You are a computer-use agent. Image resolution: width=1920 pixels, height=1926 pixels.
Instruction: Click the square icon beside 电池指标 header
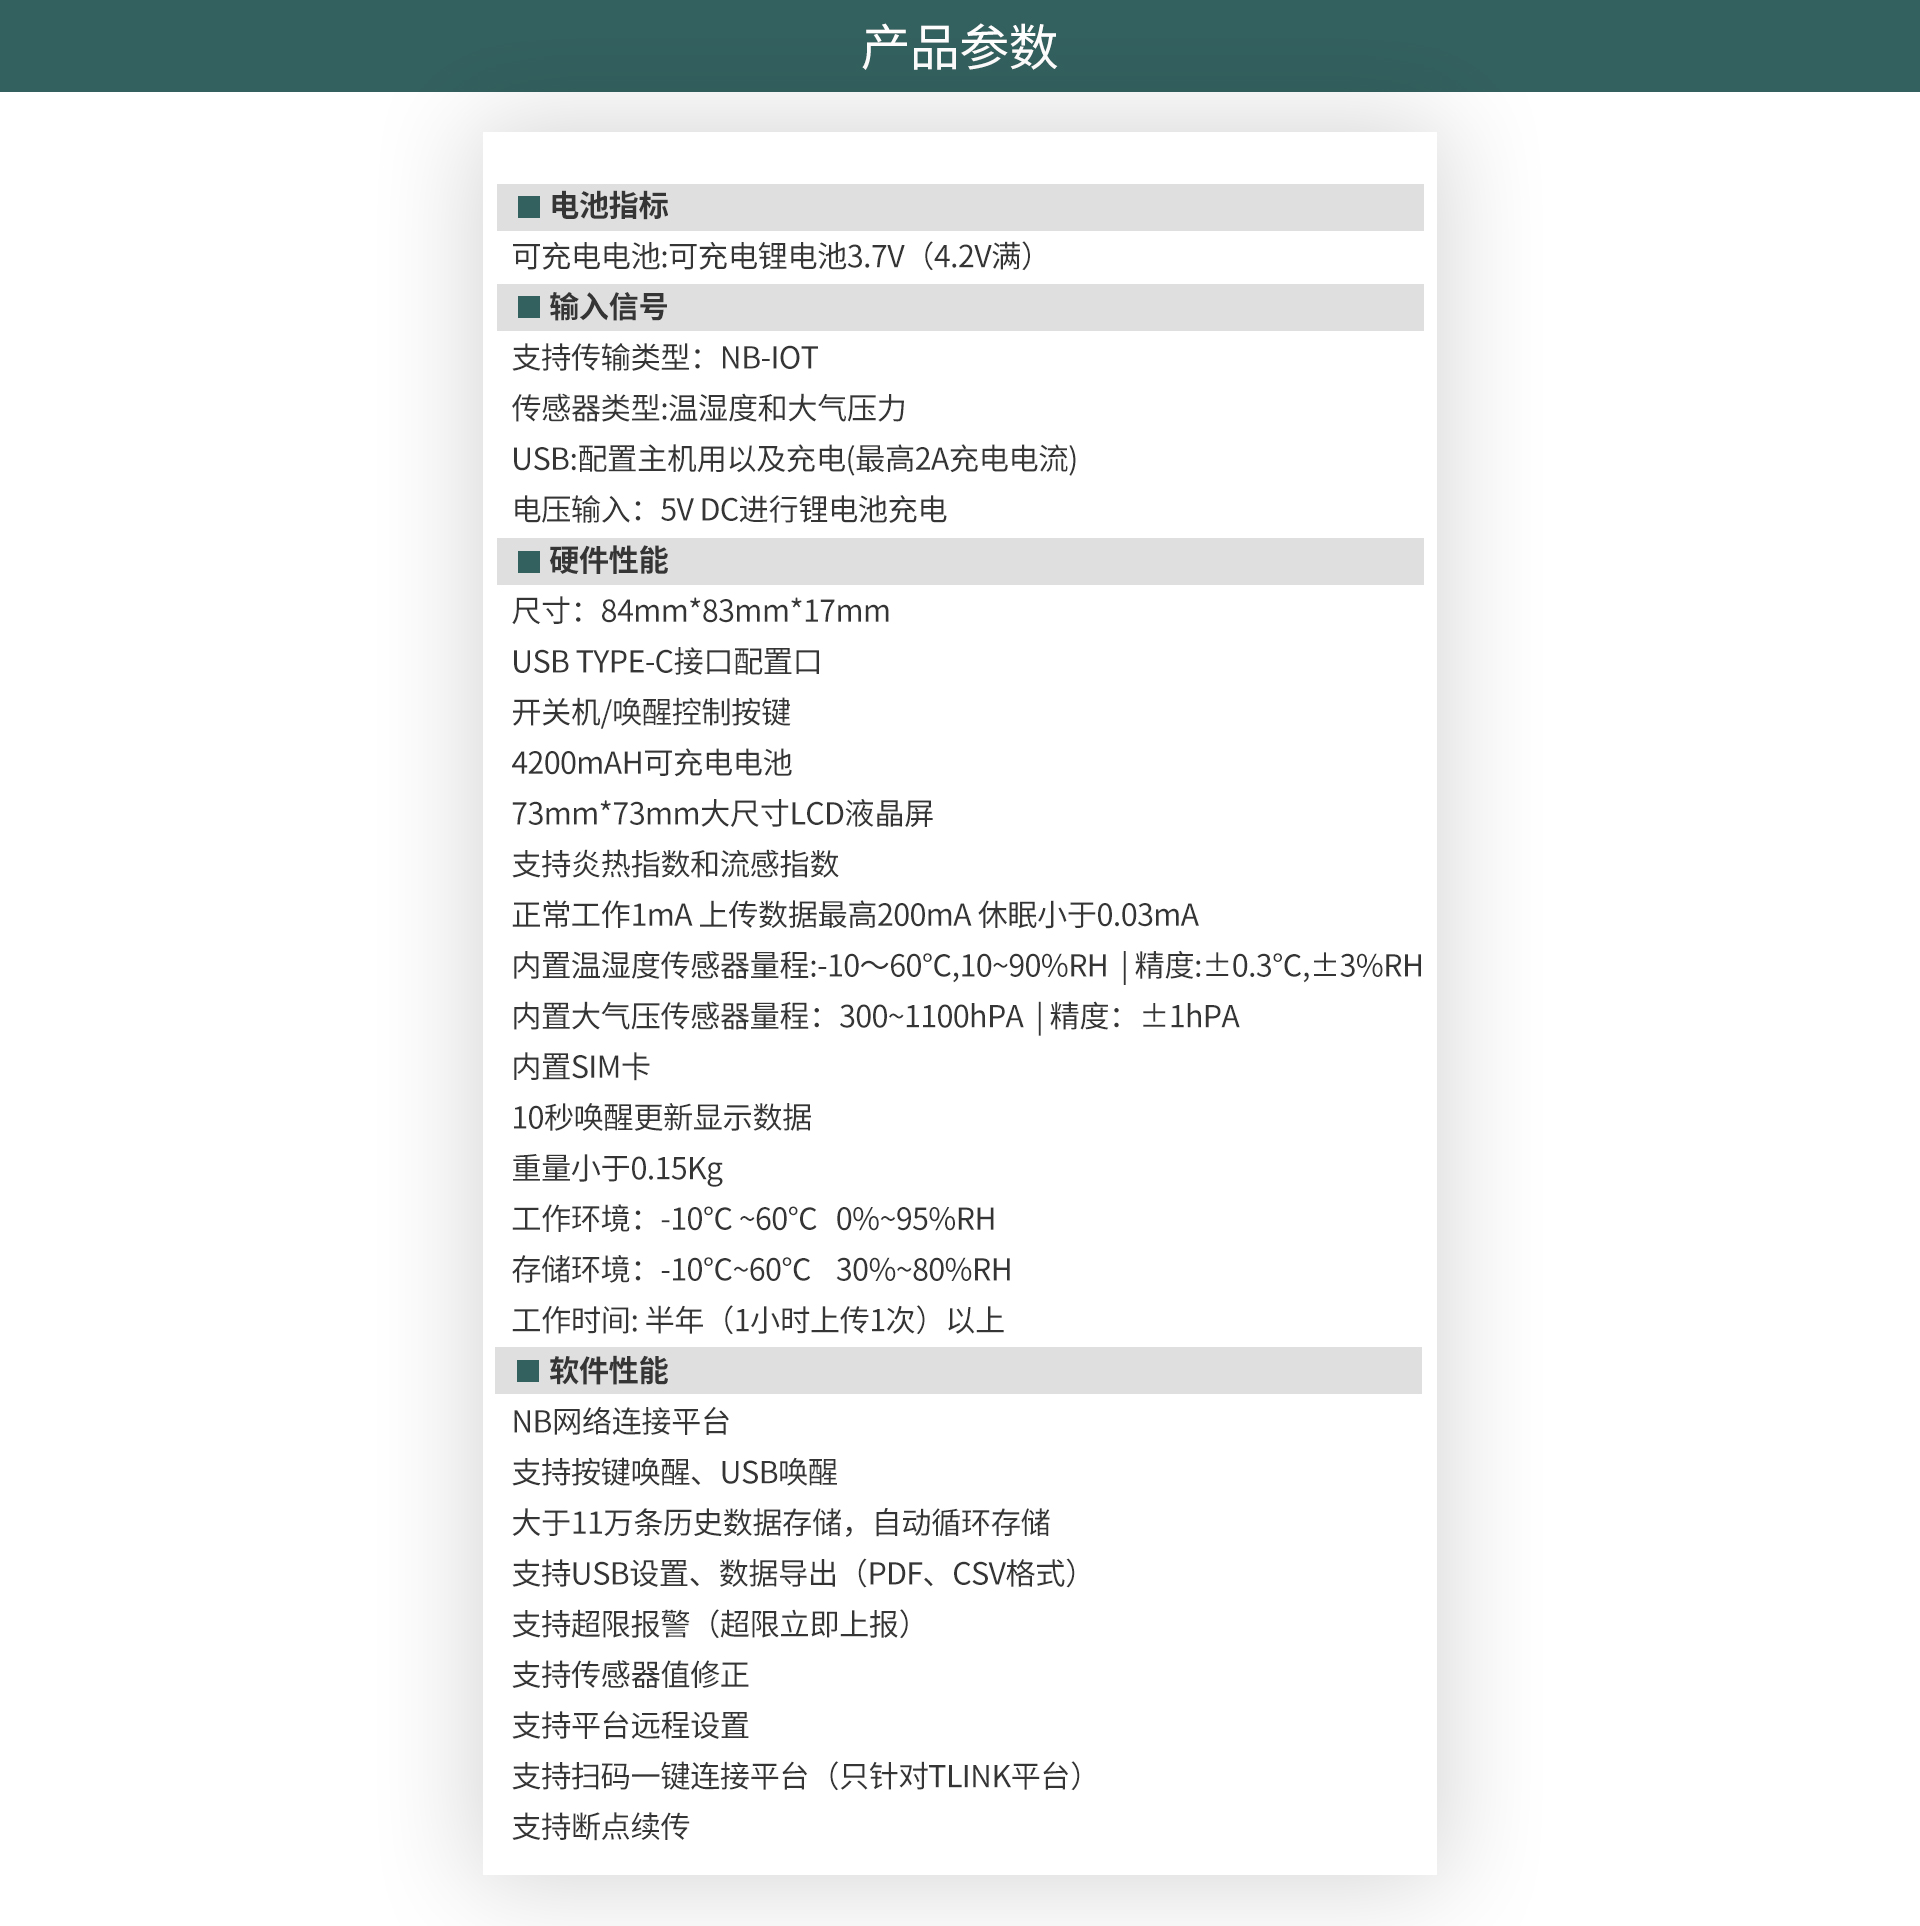(527, 208)
